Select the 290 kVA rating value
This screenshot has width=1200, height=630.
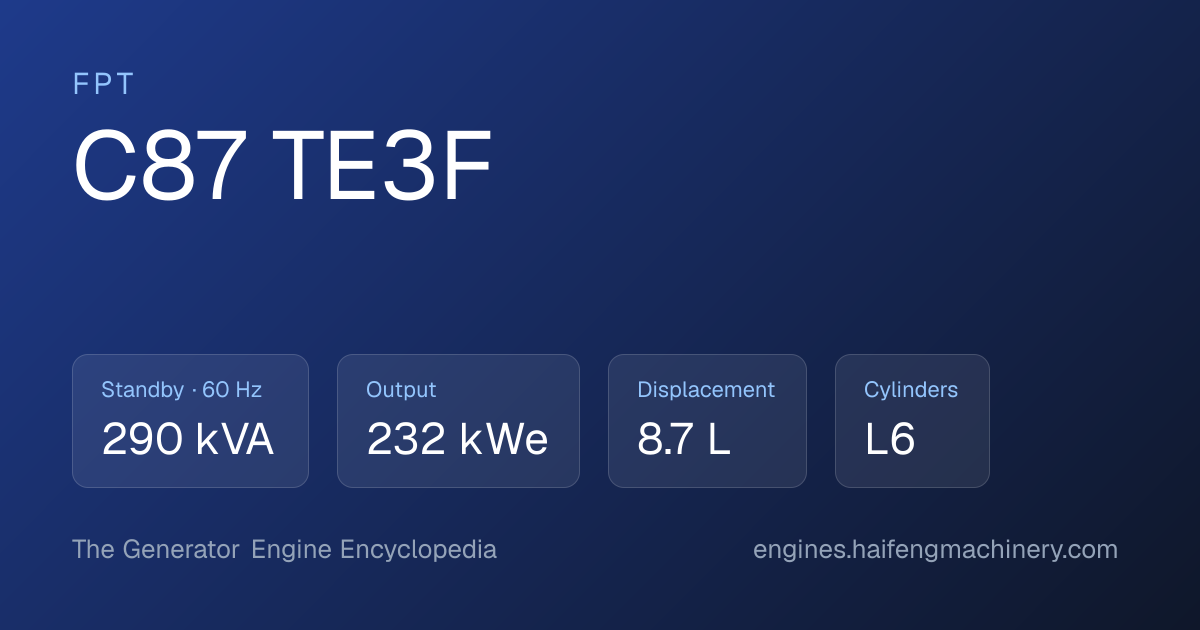coord(187,440)
